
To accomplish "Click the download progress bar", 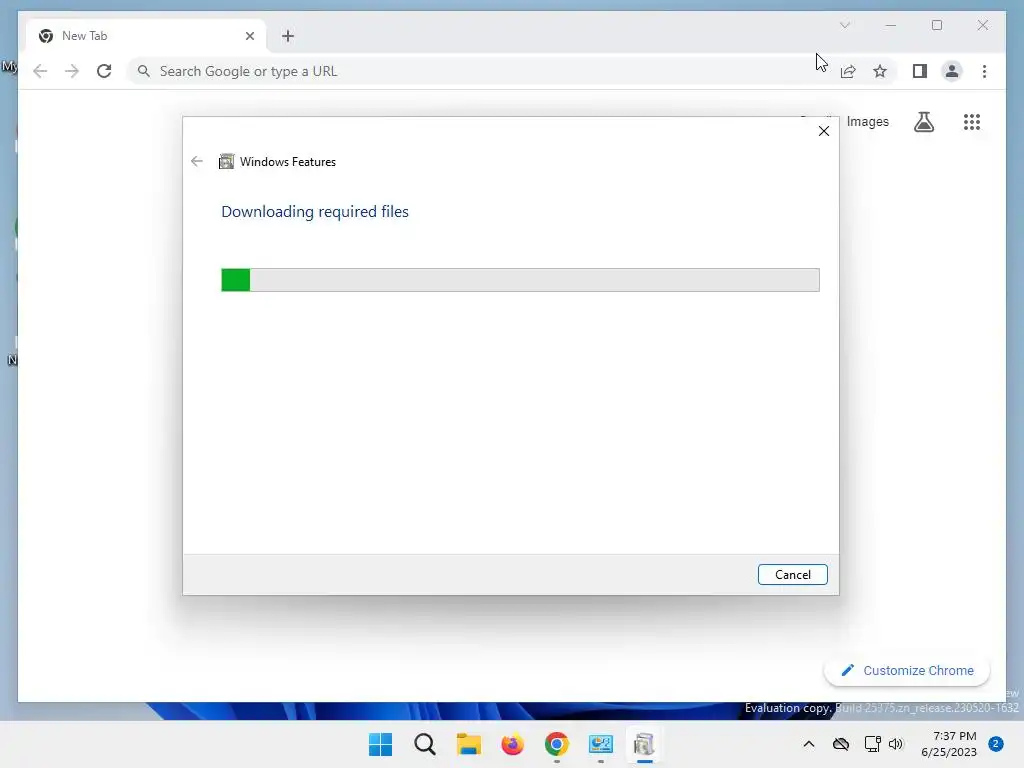I will 520,280.
